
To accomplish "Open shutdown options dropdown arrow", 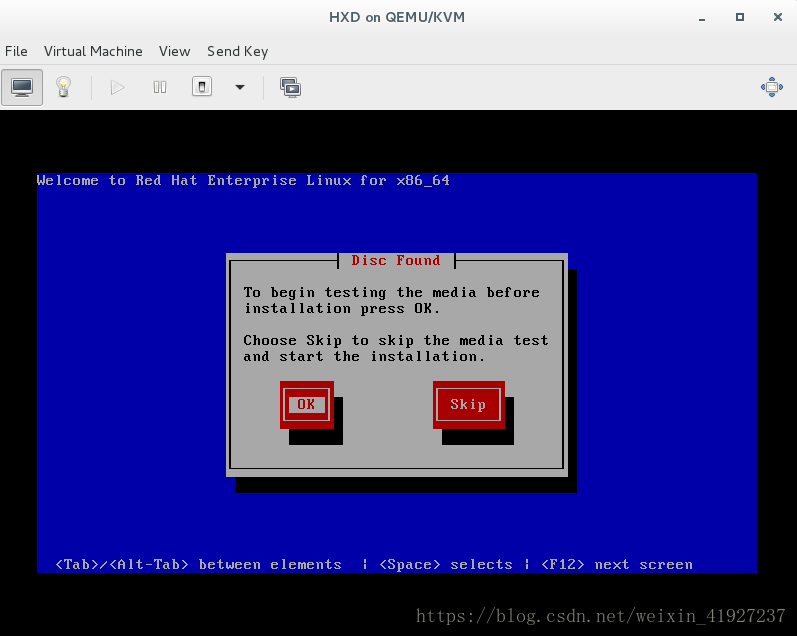I will pos(240,87).
